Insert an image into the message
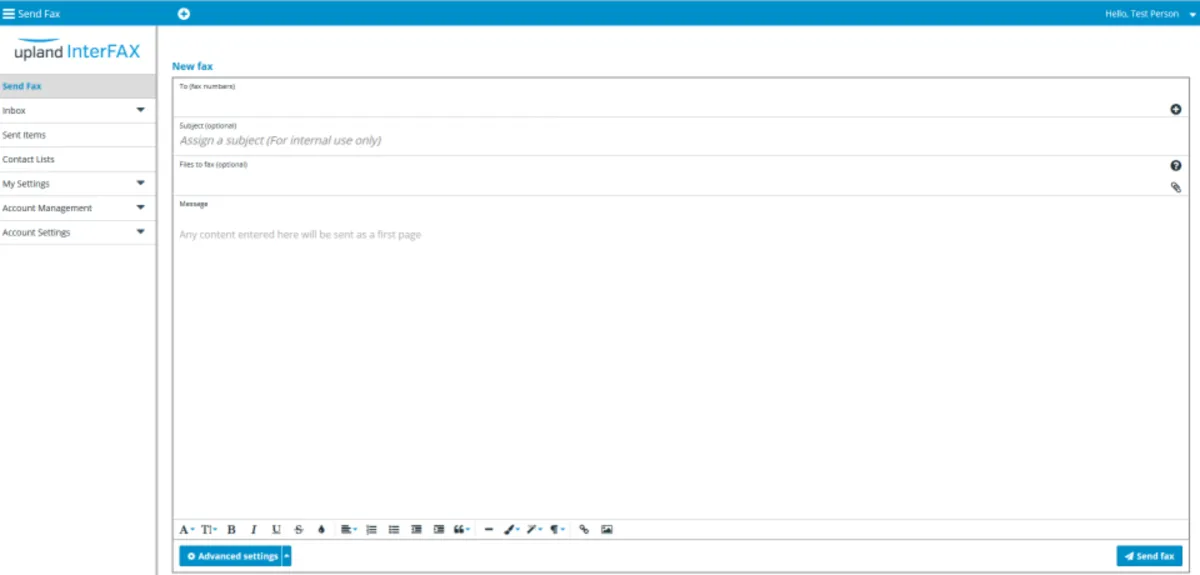1200x575 pixels. [x=607, y=529]
